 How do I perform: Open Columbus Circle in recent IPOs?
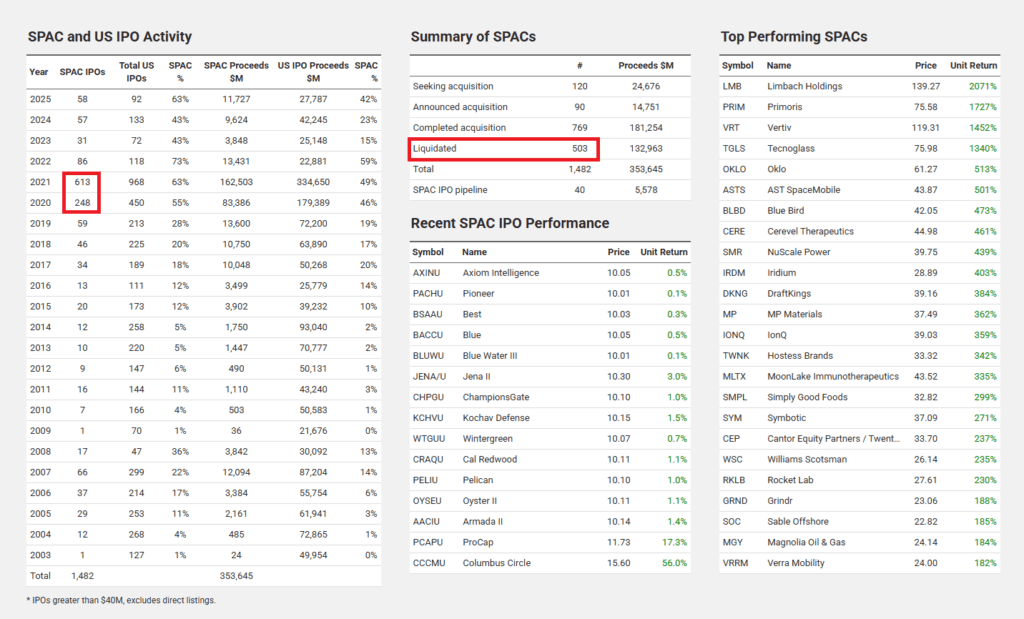coord(496,564)
